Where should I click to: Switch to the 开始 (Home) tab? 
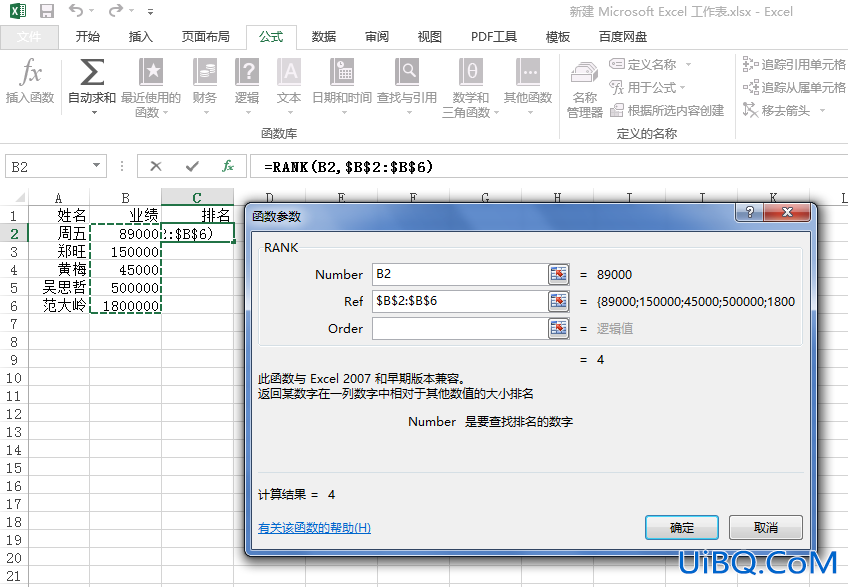pos(88,37)
